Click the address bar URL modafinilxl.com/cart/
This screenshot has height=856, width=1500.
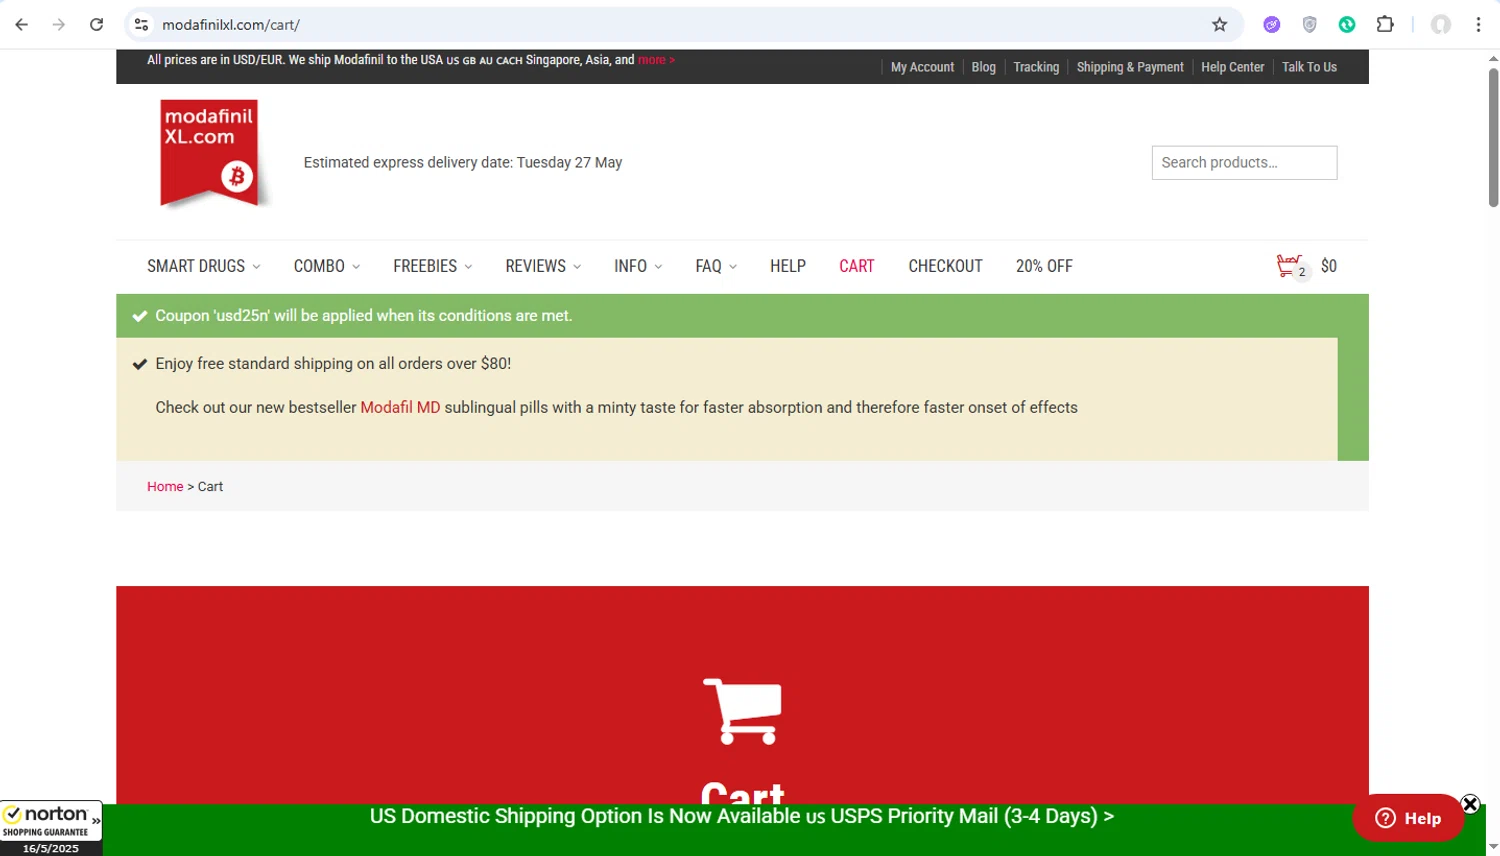click(231, 25)
